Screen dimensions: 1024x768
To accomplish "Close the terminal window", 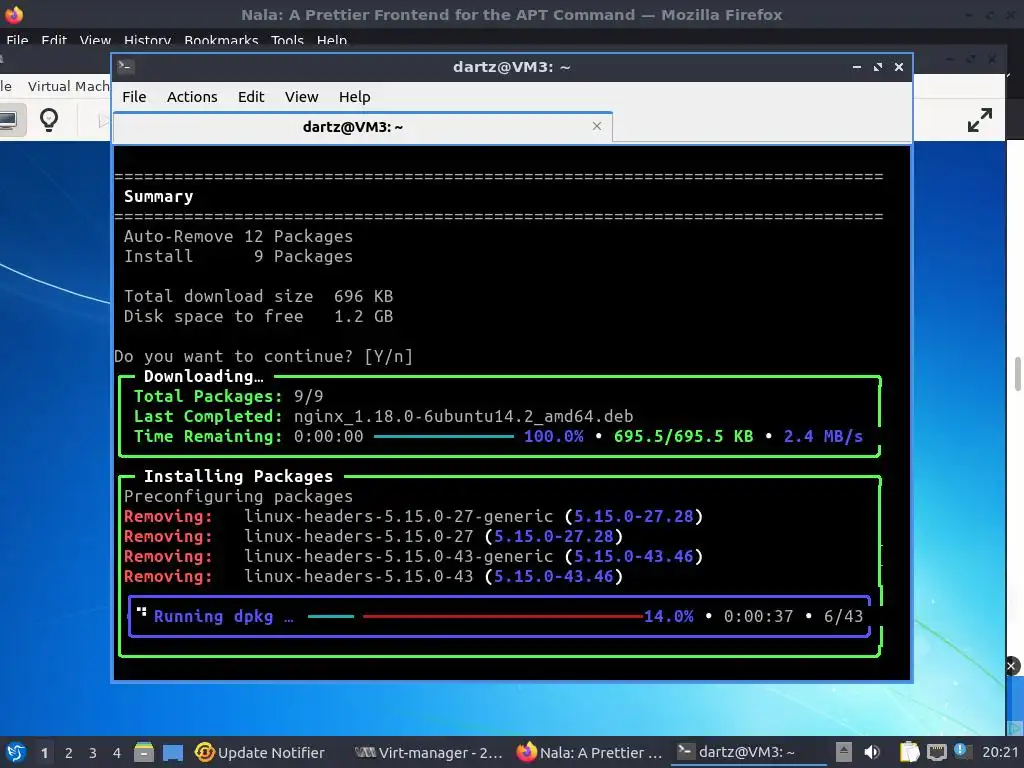I will click(x=899, y=67).
